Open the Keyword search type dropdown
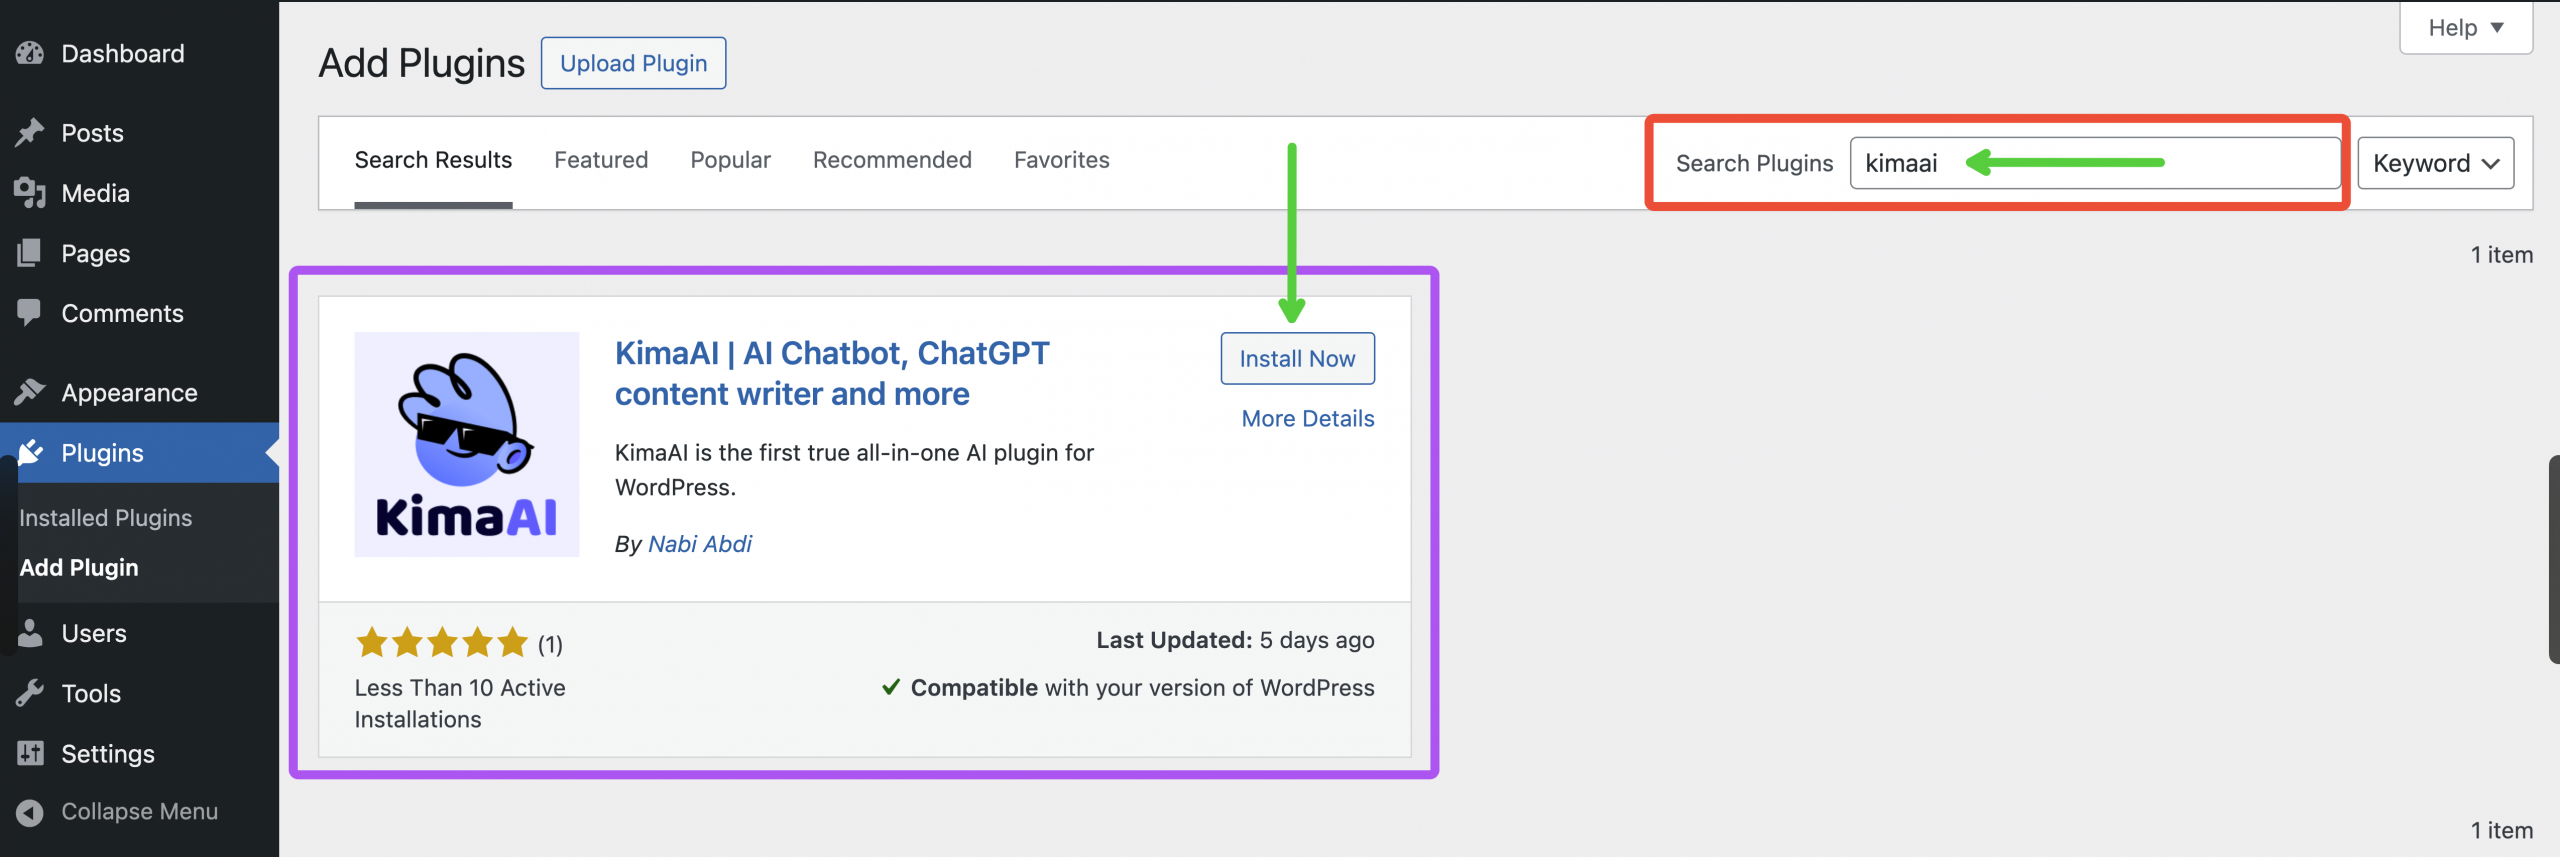This screenshot has width=2560, height=857. point(2435,163)
